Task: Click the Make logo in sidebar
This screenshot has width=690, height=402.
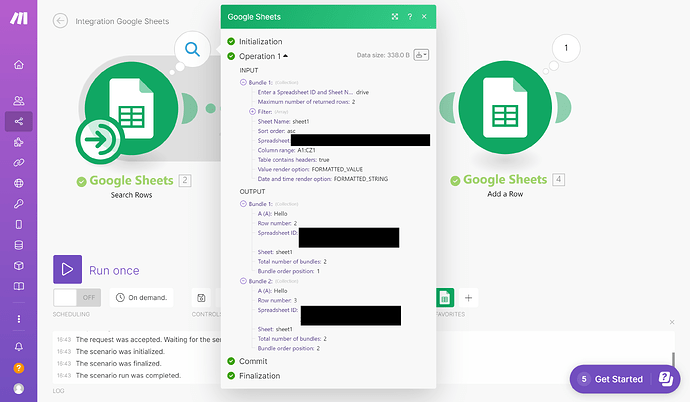Action: 19,18
